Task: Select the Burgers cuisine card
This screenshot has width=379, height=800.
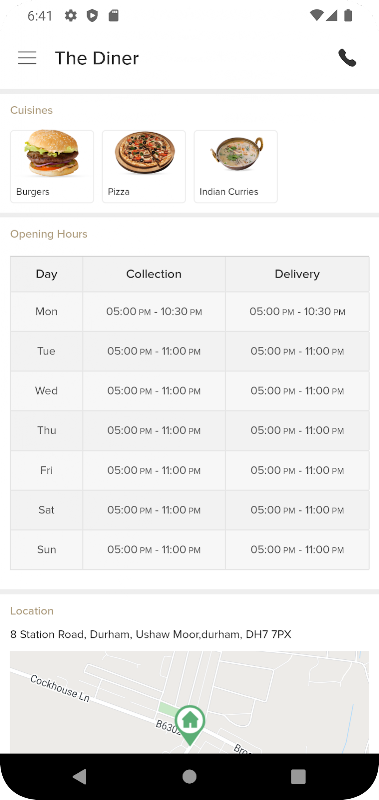Action: (52, 166)
